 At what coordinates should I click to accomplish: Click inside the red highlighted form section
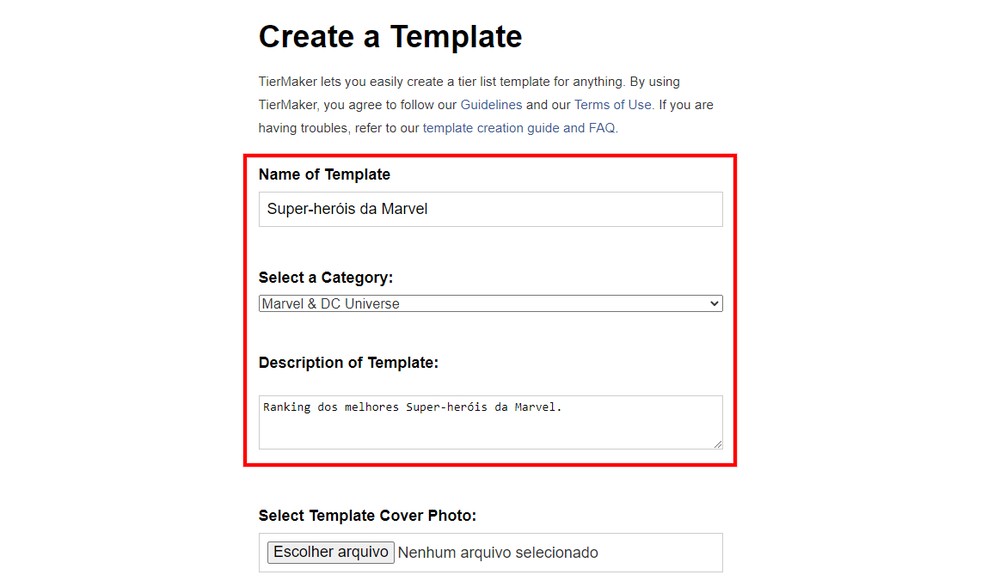pos(490,250)
